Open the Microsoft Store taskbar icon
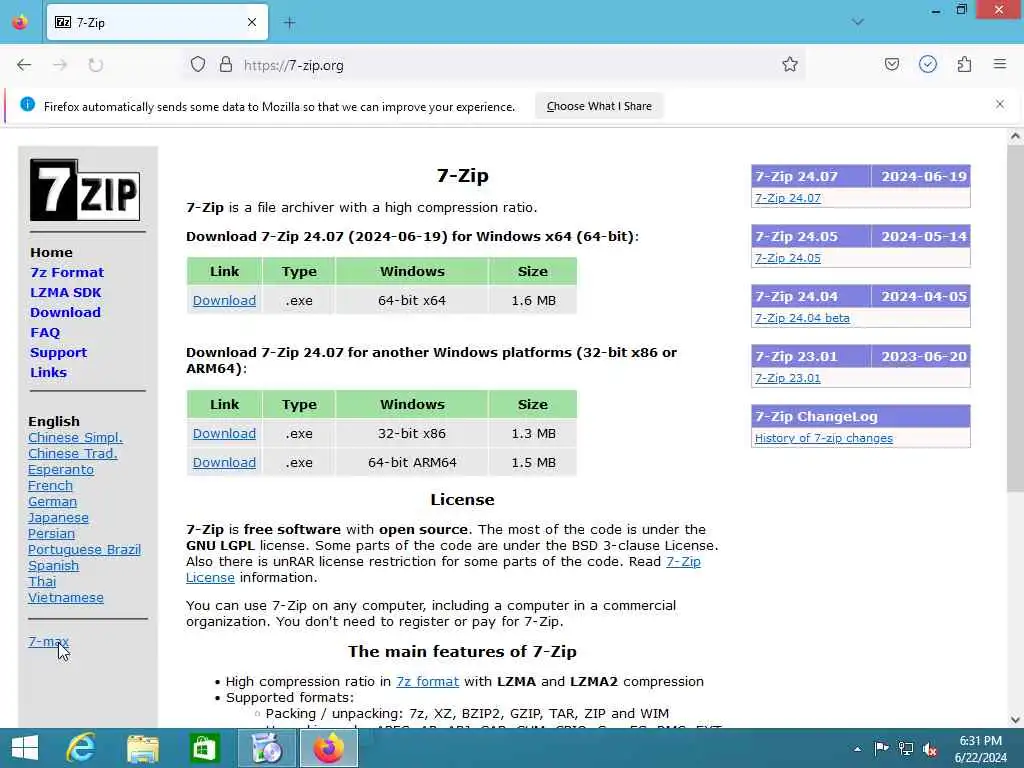Screen dimensions: 1024x768 click(x=204, y=748)
